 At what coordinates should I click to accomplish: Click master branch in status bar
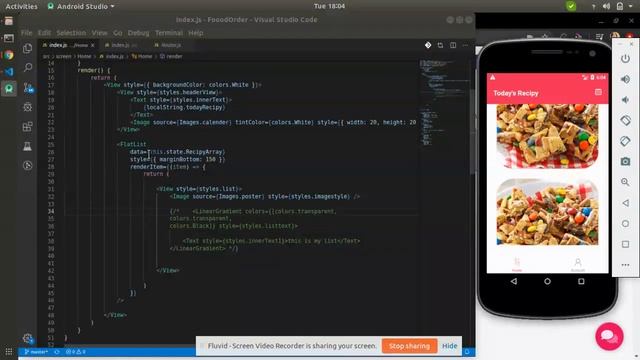(x=36, y=352)
